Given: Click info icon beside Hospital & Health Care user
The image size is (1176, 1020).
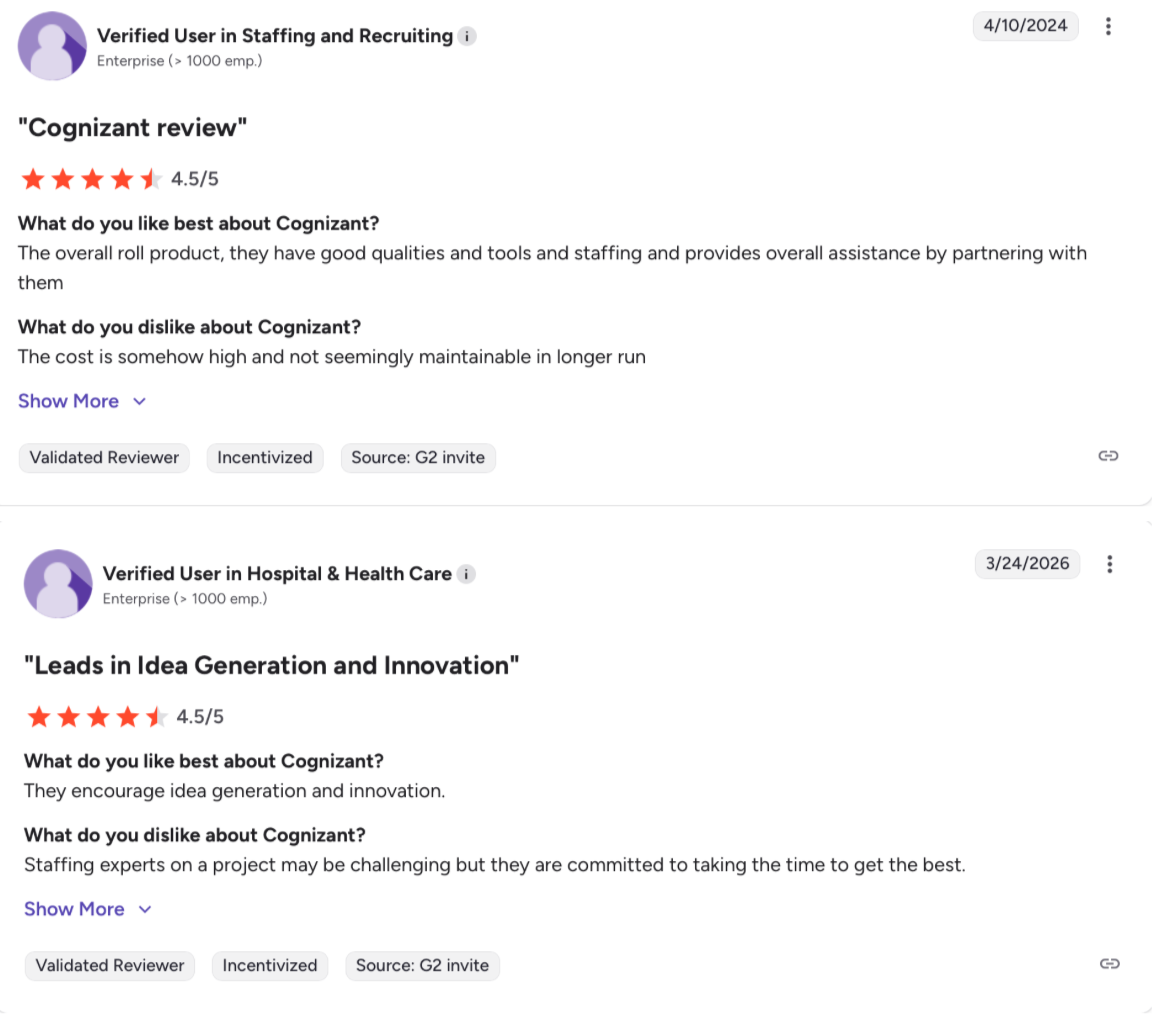Looking at the screenshot, I should (466, 574).
